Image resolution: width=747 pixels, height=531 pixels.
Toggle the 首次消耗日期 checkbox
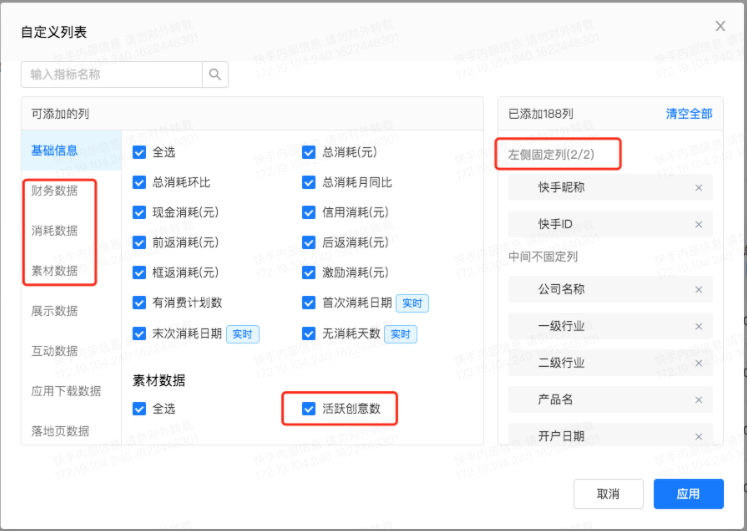(309, 303)
